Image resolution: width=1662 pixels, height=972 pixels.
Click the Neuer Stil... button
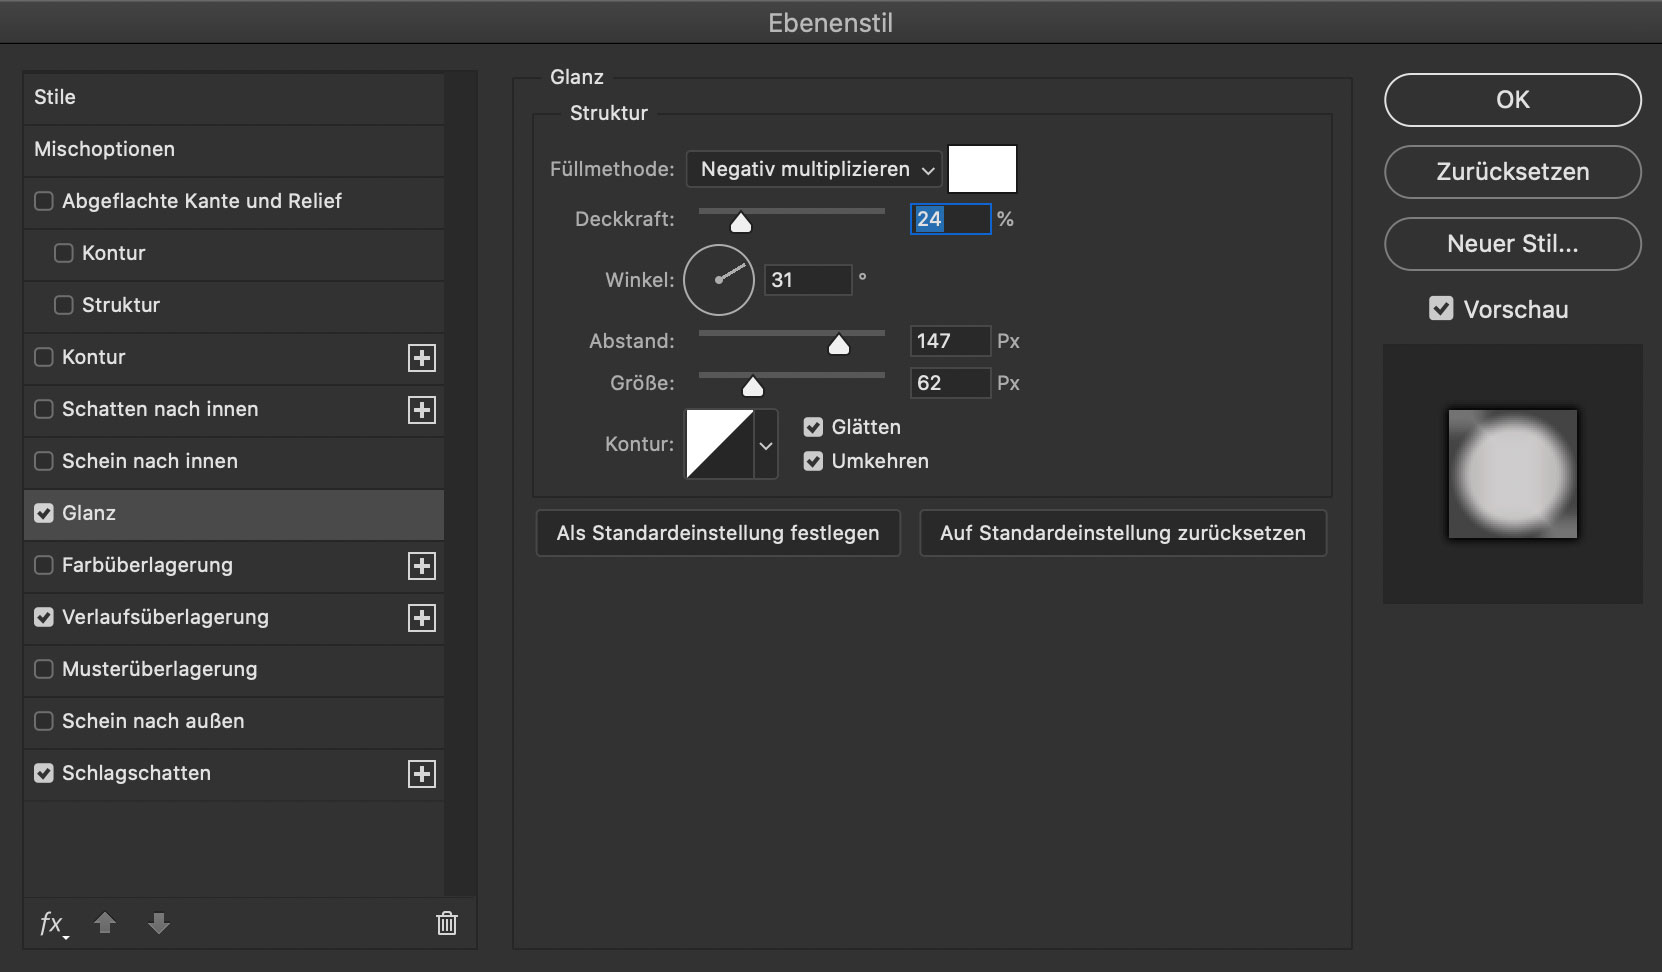[1512, 244]
